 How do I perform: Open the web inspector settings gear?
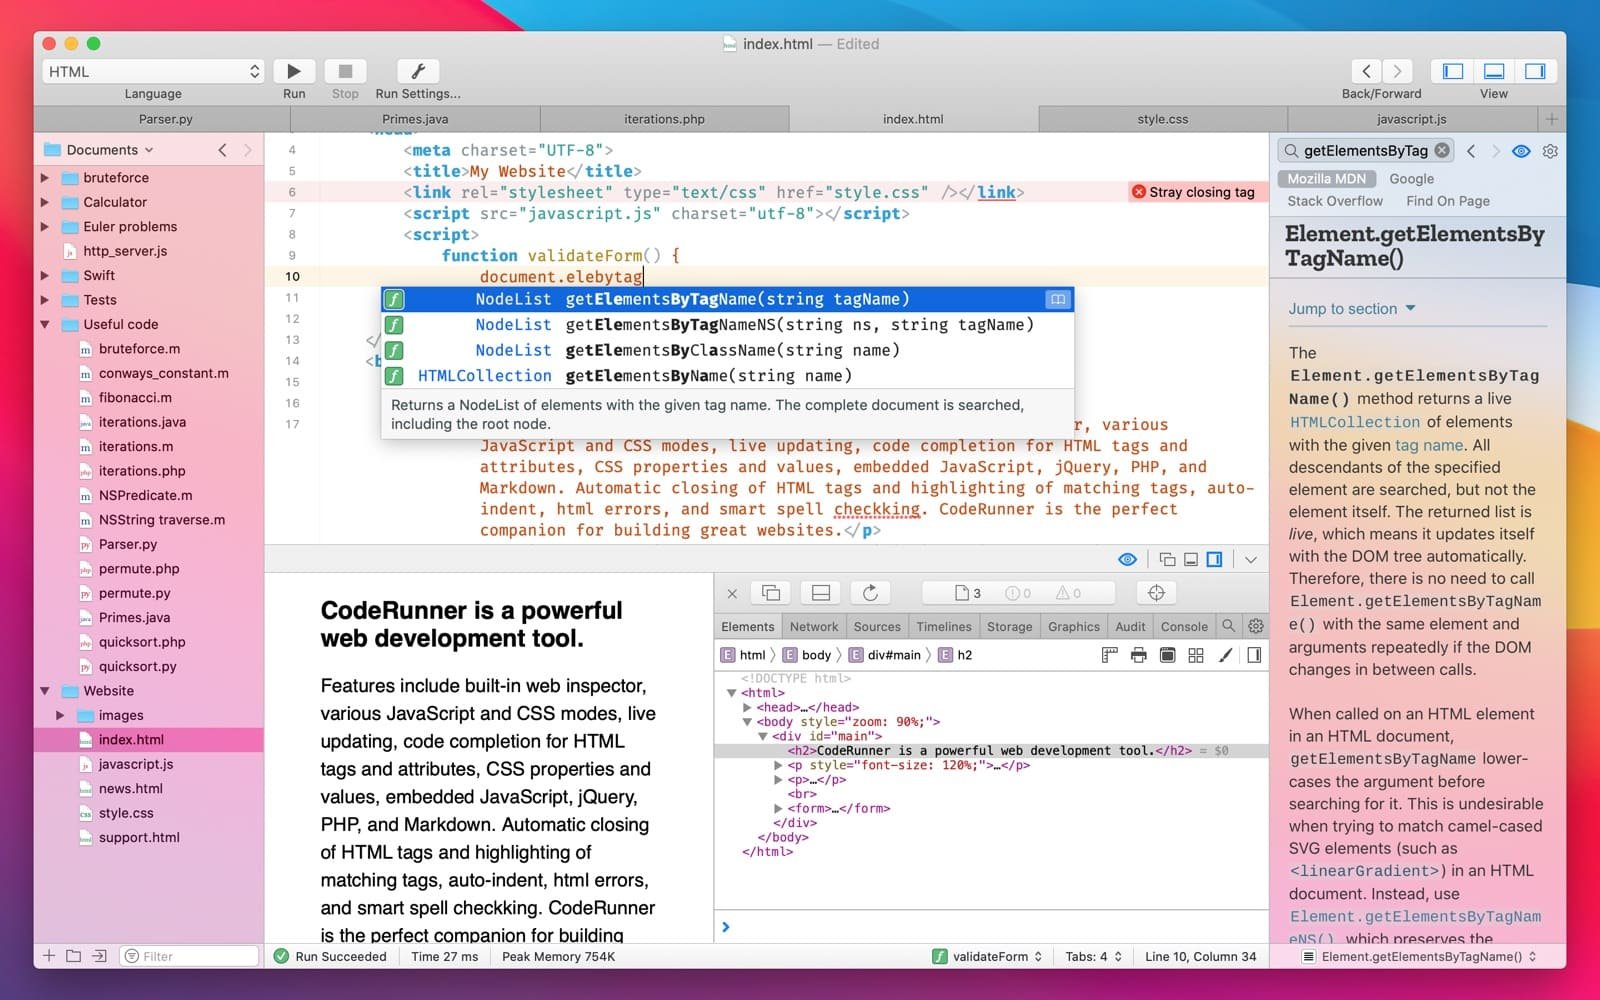click(x=1256, y=626)
